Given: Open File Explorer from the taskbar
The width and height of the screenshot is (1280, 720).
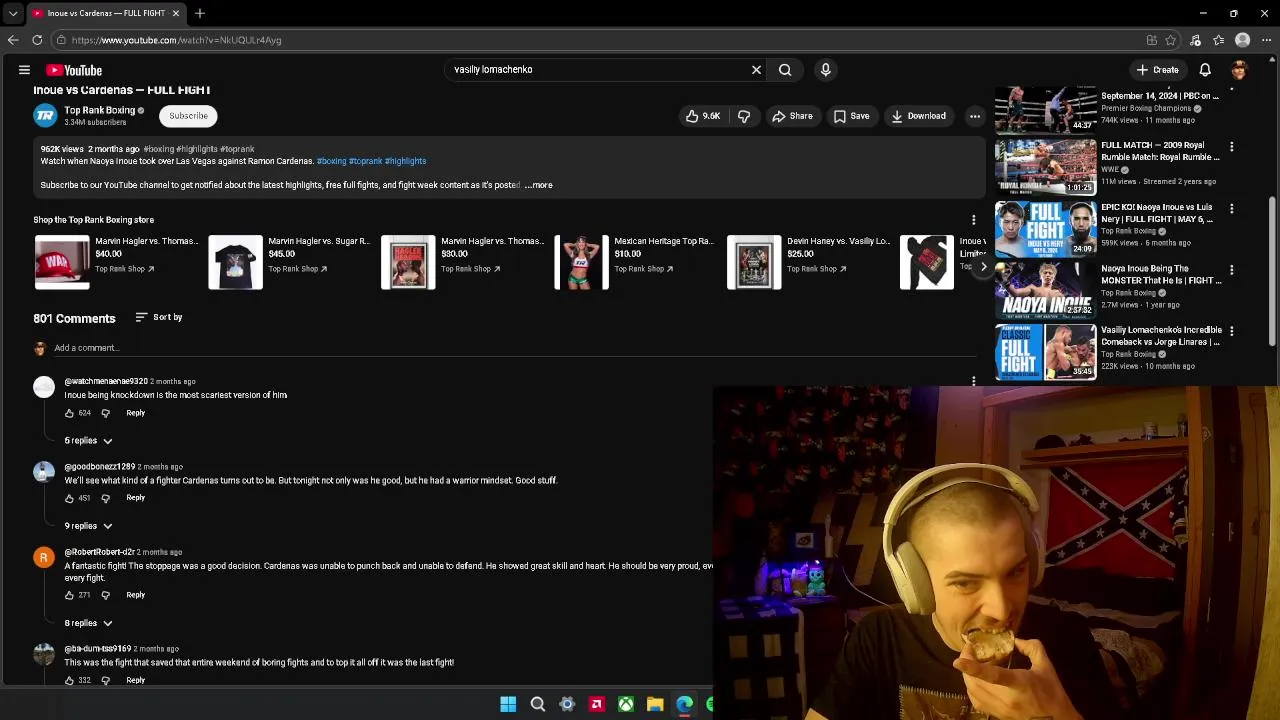Looking at the screenshot, I should point(655,705).
